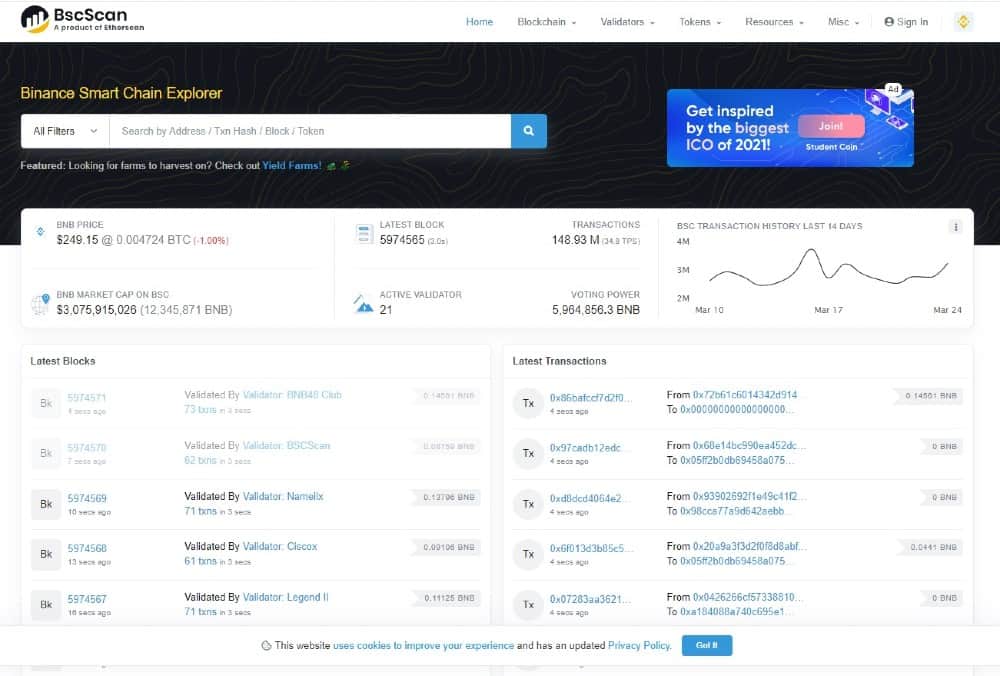The image size is (1000, 676).
Task: Expand the Validators menu
Action: point(628,22)
